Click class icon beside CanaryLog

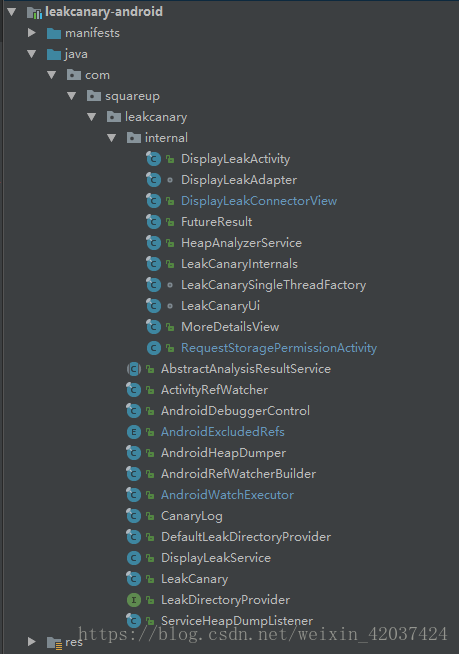[x=134, y=516]
